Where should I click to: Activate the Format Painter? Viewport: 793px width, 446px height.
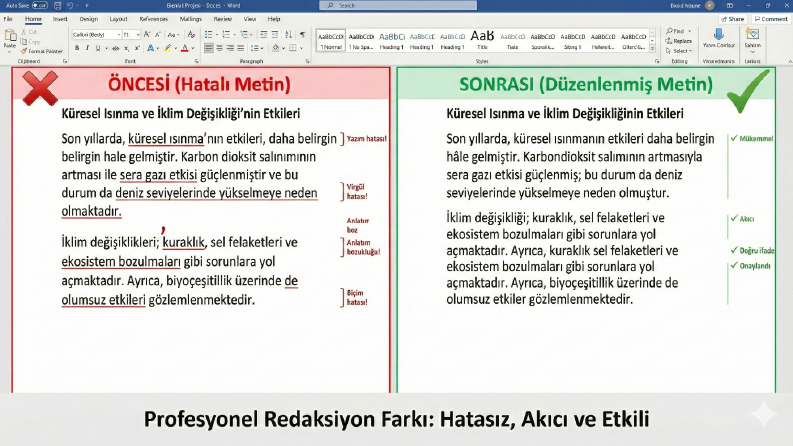[x=41, y=51]
